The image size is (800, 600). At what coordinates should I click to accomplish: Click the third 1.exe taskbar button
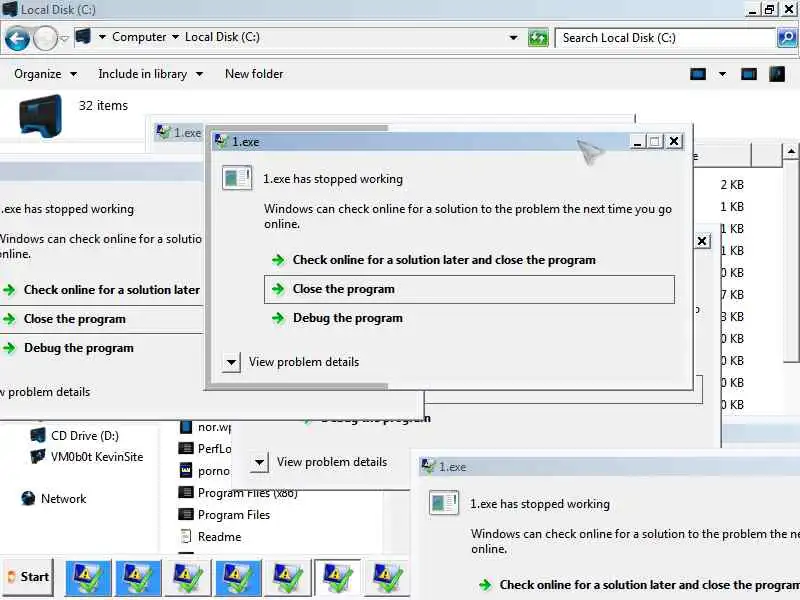coord(188,578)
